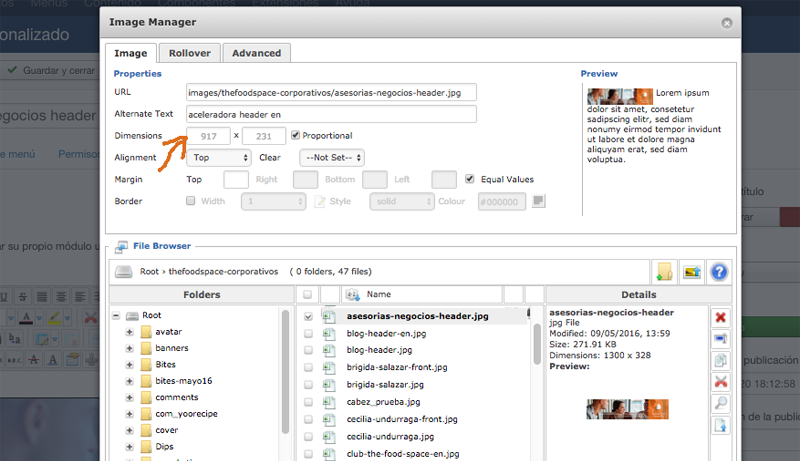Open the Border Style dropdown showing solid
This screenshot has width=800, height=461.
coord(402,201)
